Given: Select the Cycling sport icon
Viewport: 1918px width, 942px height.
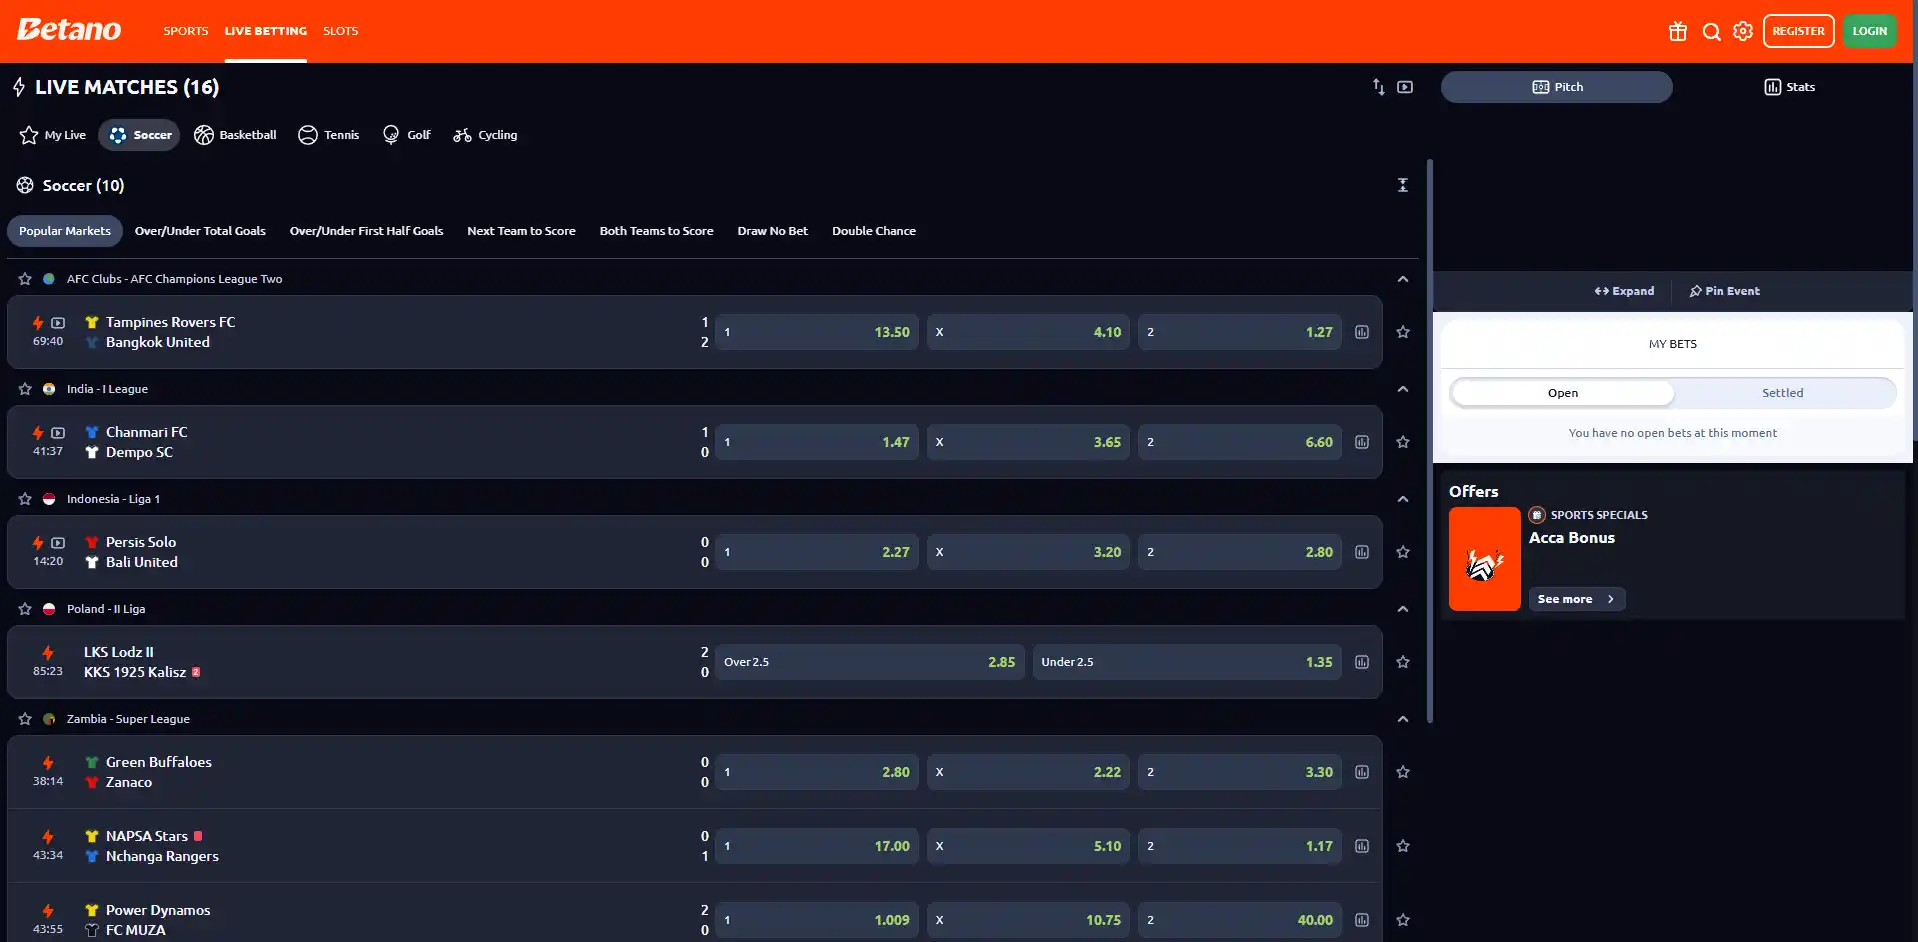Looking at the screenshot, I should tap(462, 135).
